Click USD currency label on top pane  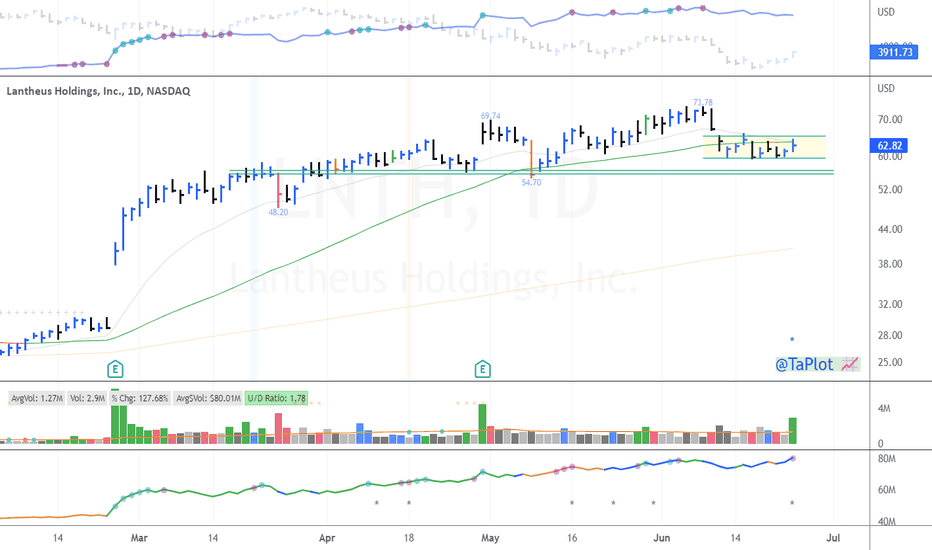click(886, 12)
